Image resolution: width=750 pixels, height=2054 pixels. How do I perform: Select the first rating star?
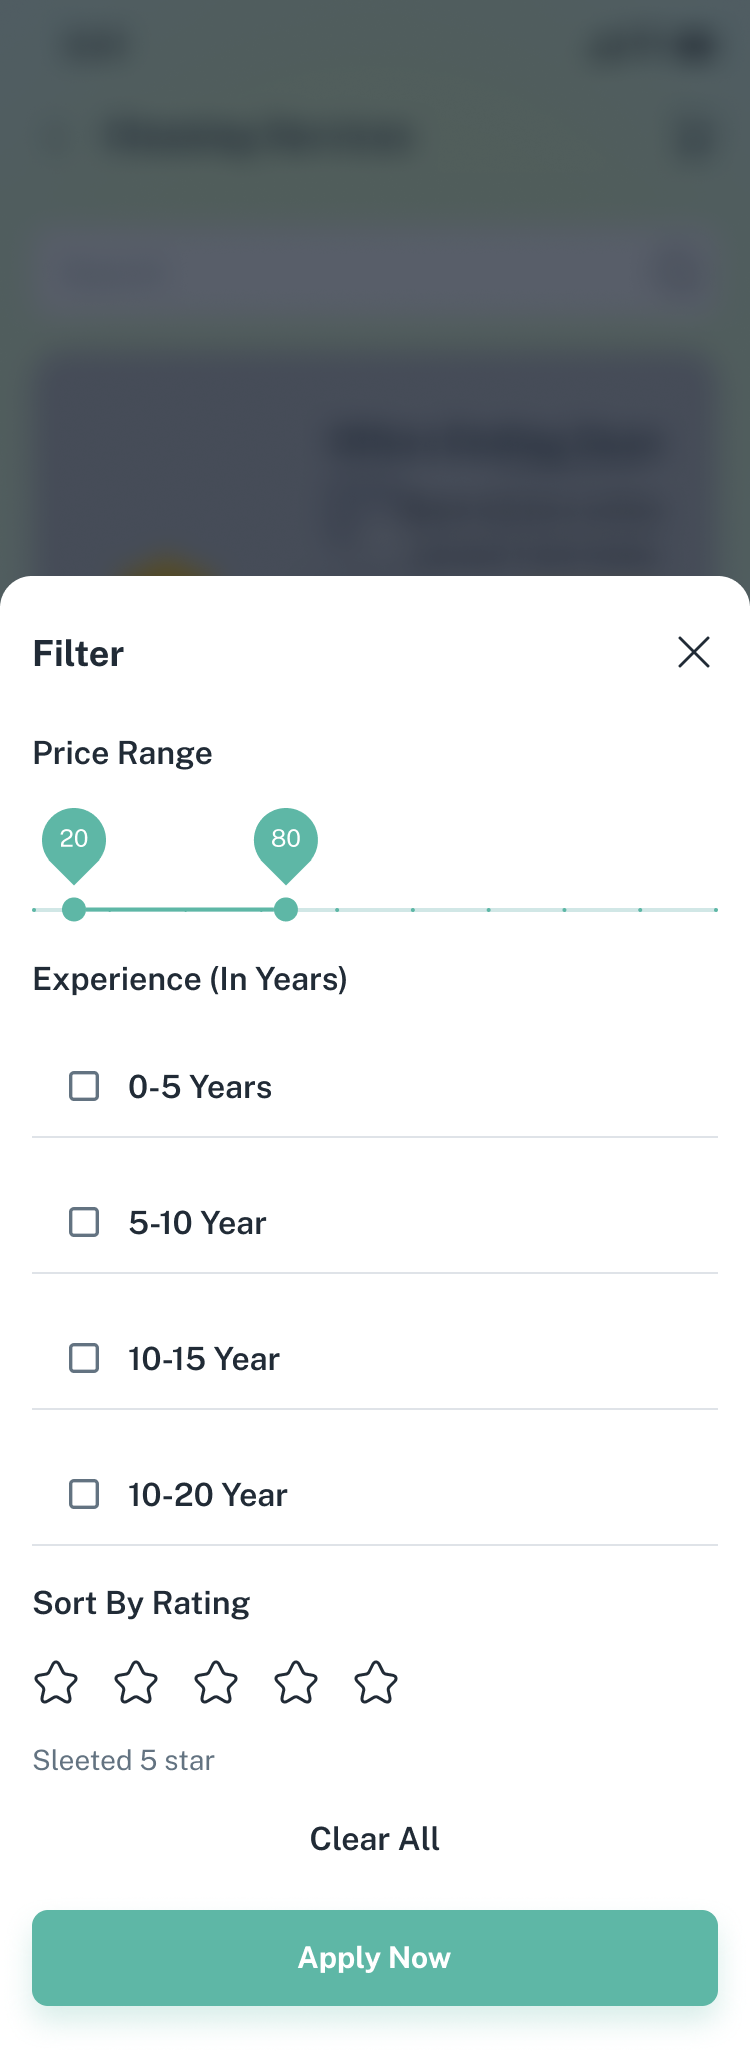[x=56, y=1682]
